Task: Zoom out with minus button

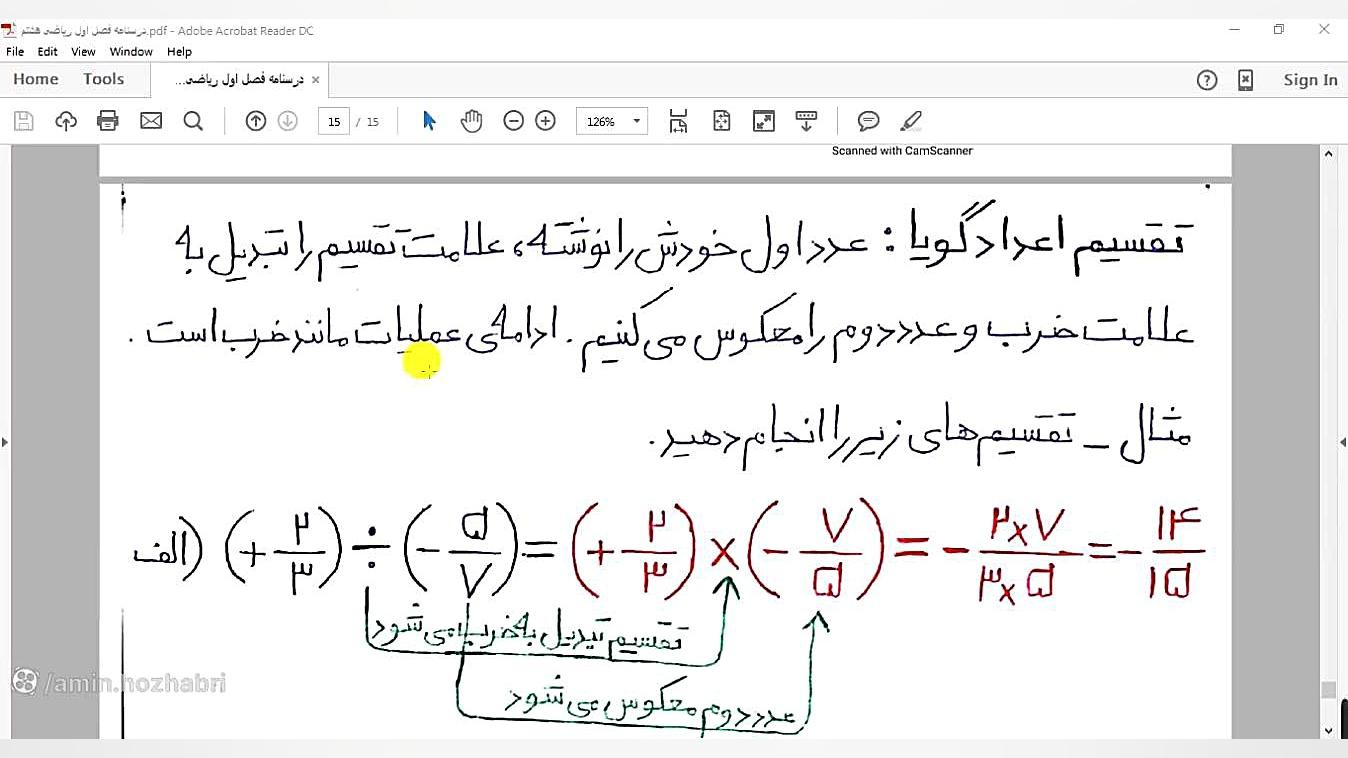Action: click(514, 121)
